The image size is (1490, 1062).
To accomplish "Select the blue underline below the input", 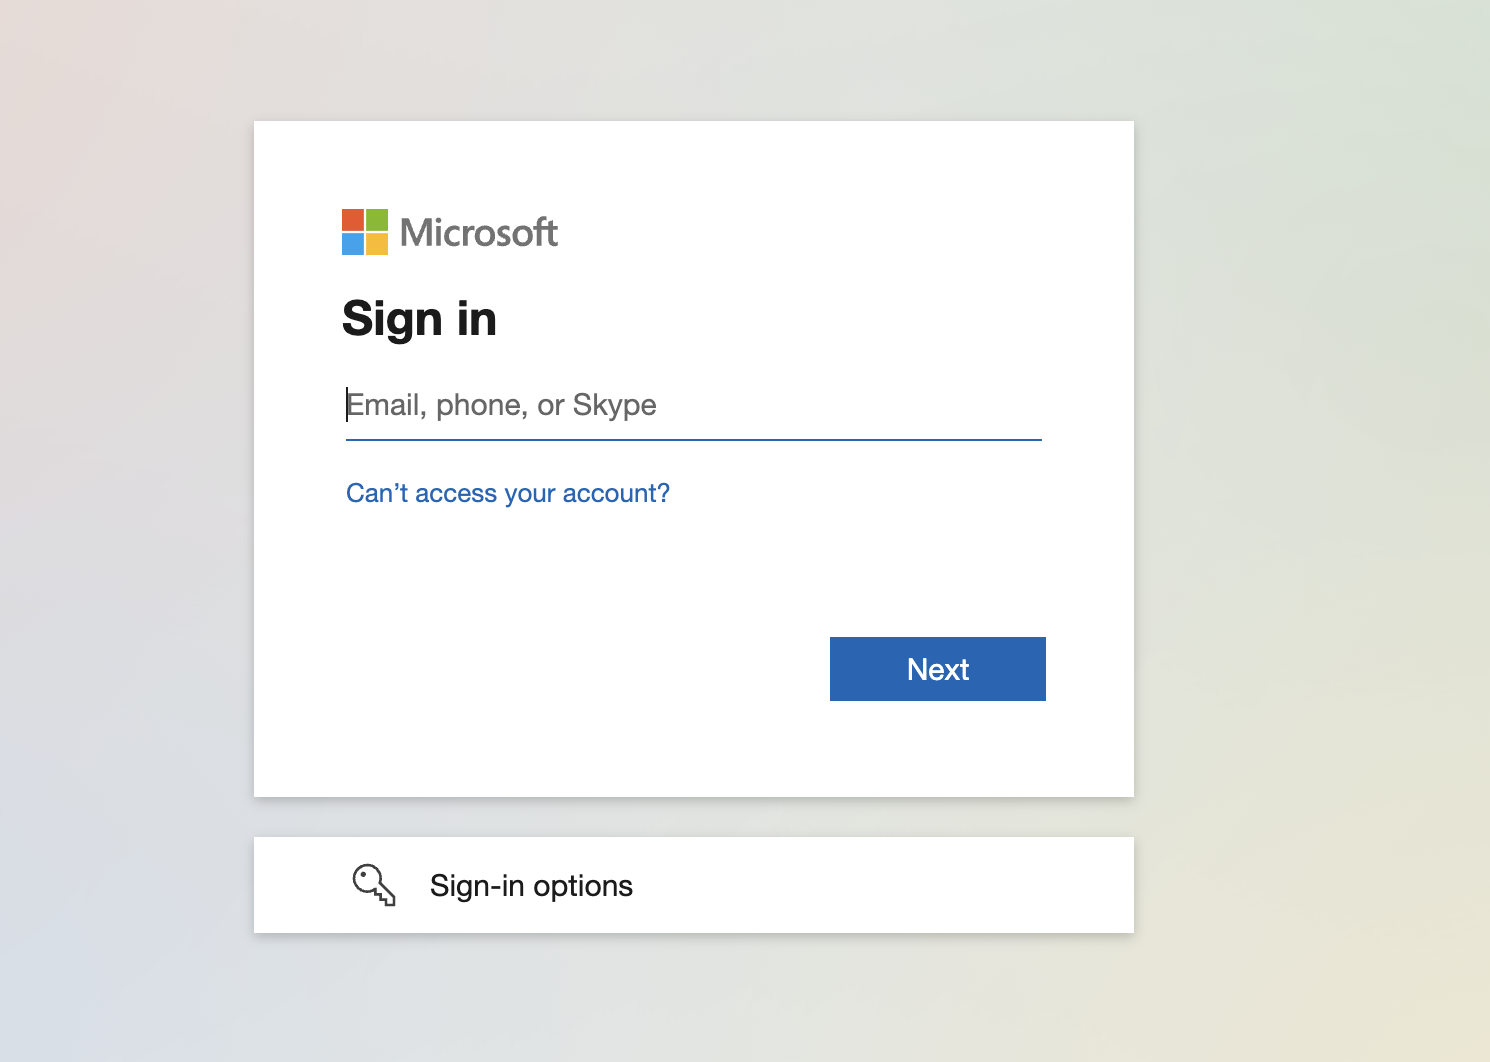I will tap(693, 438).
